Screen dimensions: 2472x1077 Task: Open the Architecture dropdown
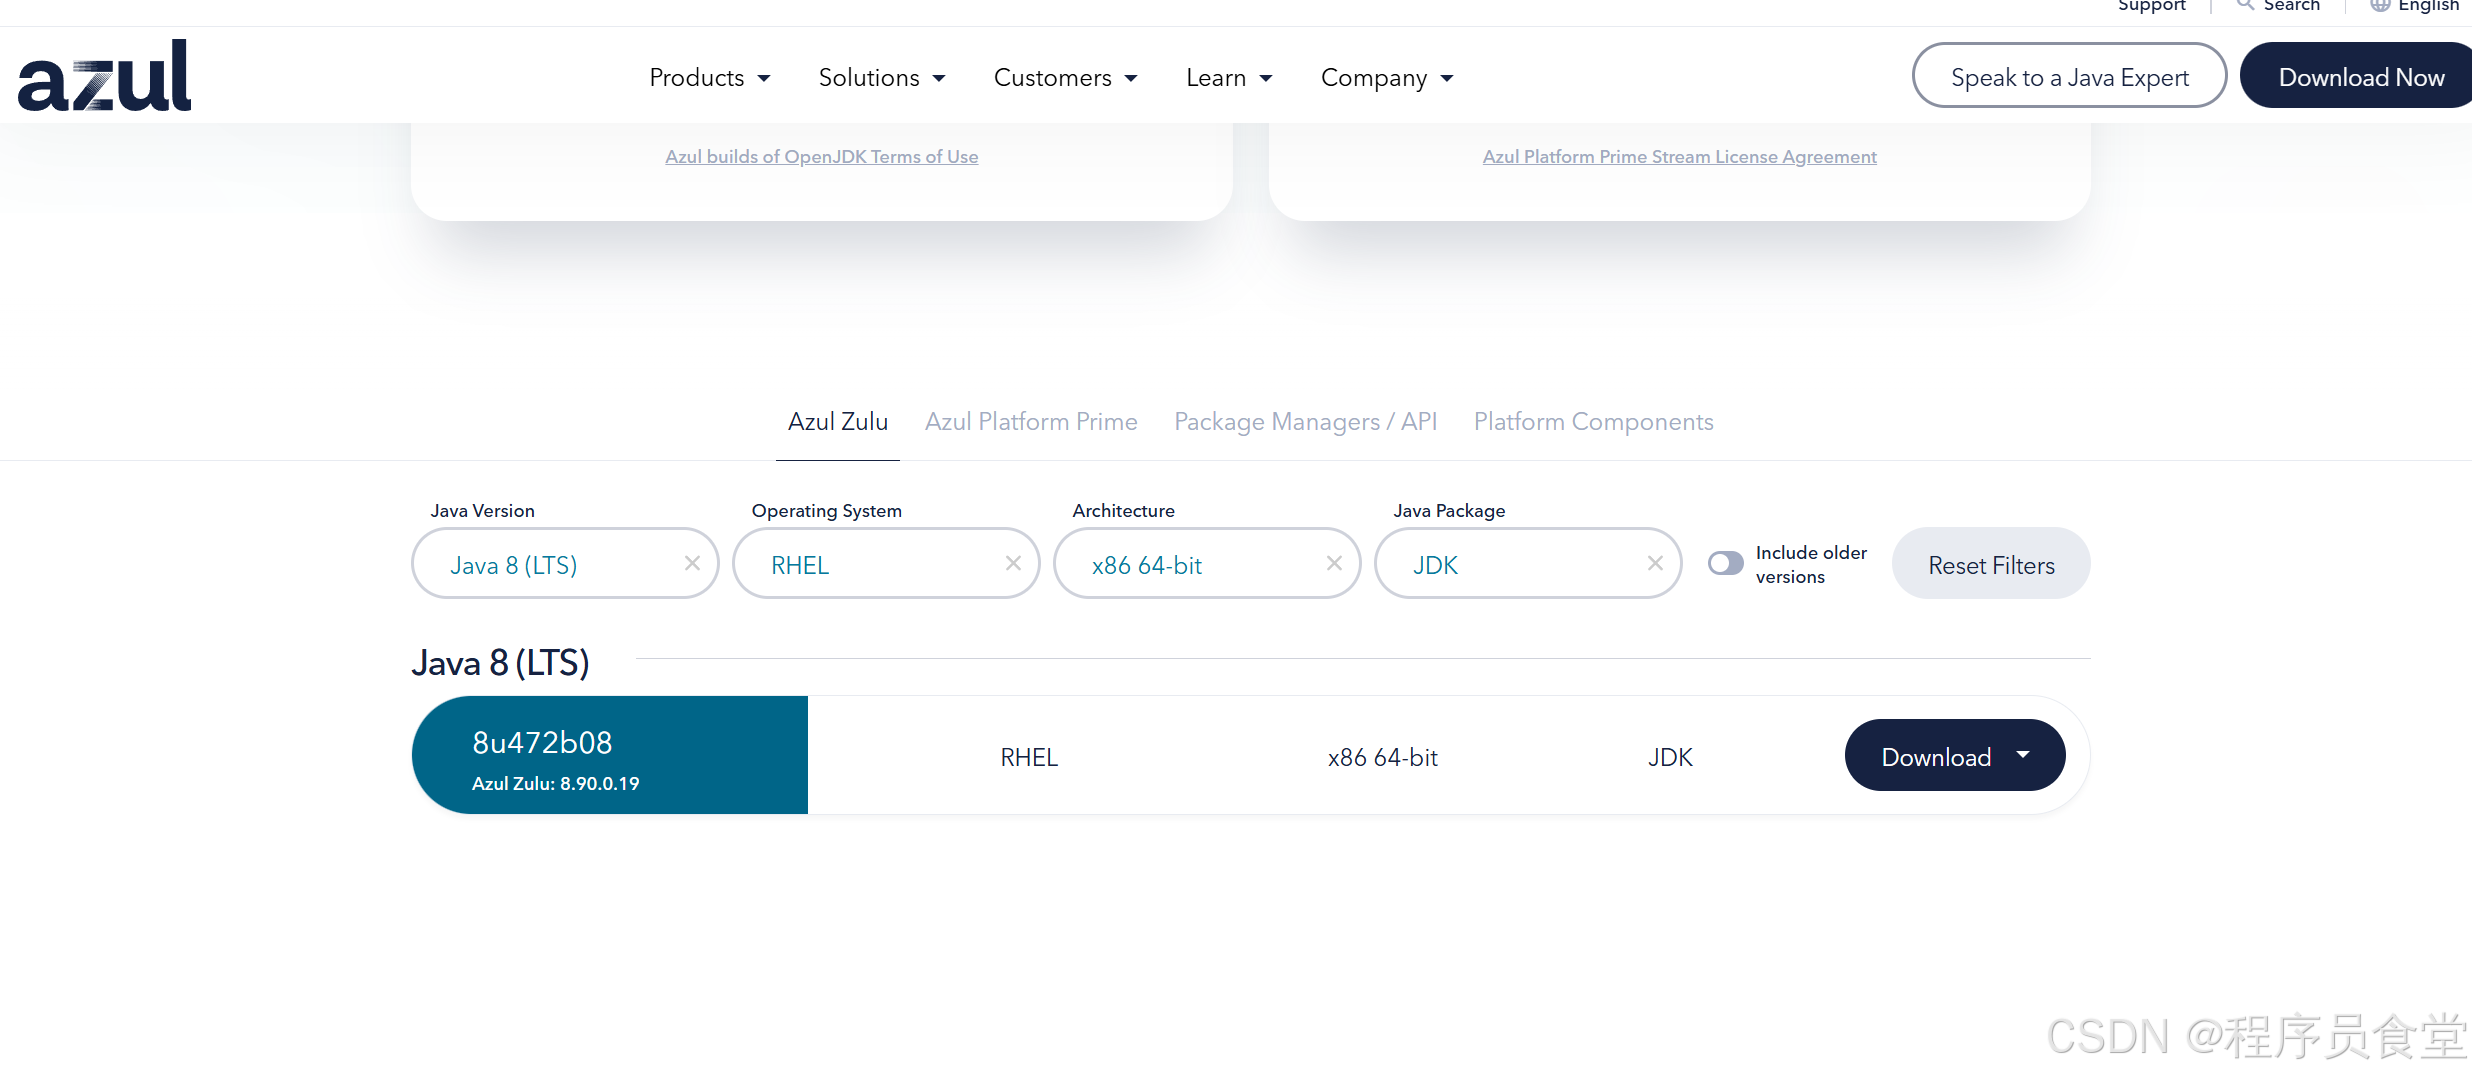1207,563
